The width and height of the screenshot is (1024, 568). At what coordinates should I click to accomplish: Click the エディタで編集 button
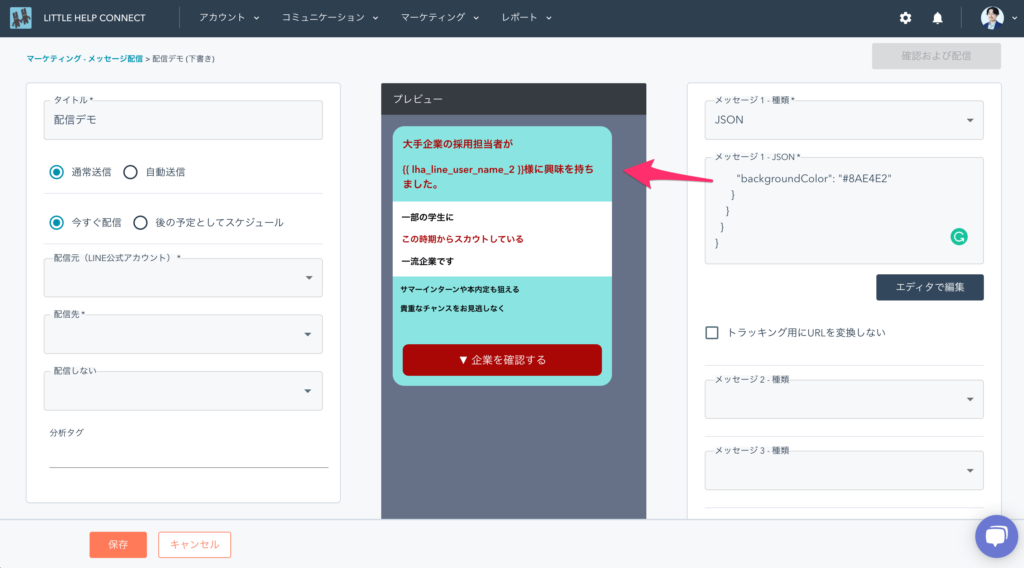coord(930,287)
